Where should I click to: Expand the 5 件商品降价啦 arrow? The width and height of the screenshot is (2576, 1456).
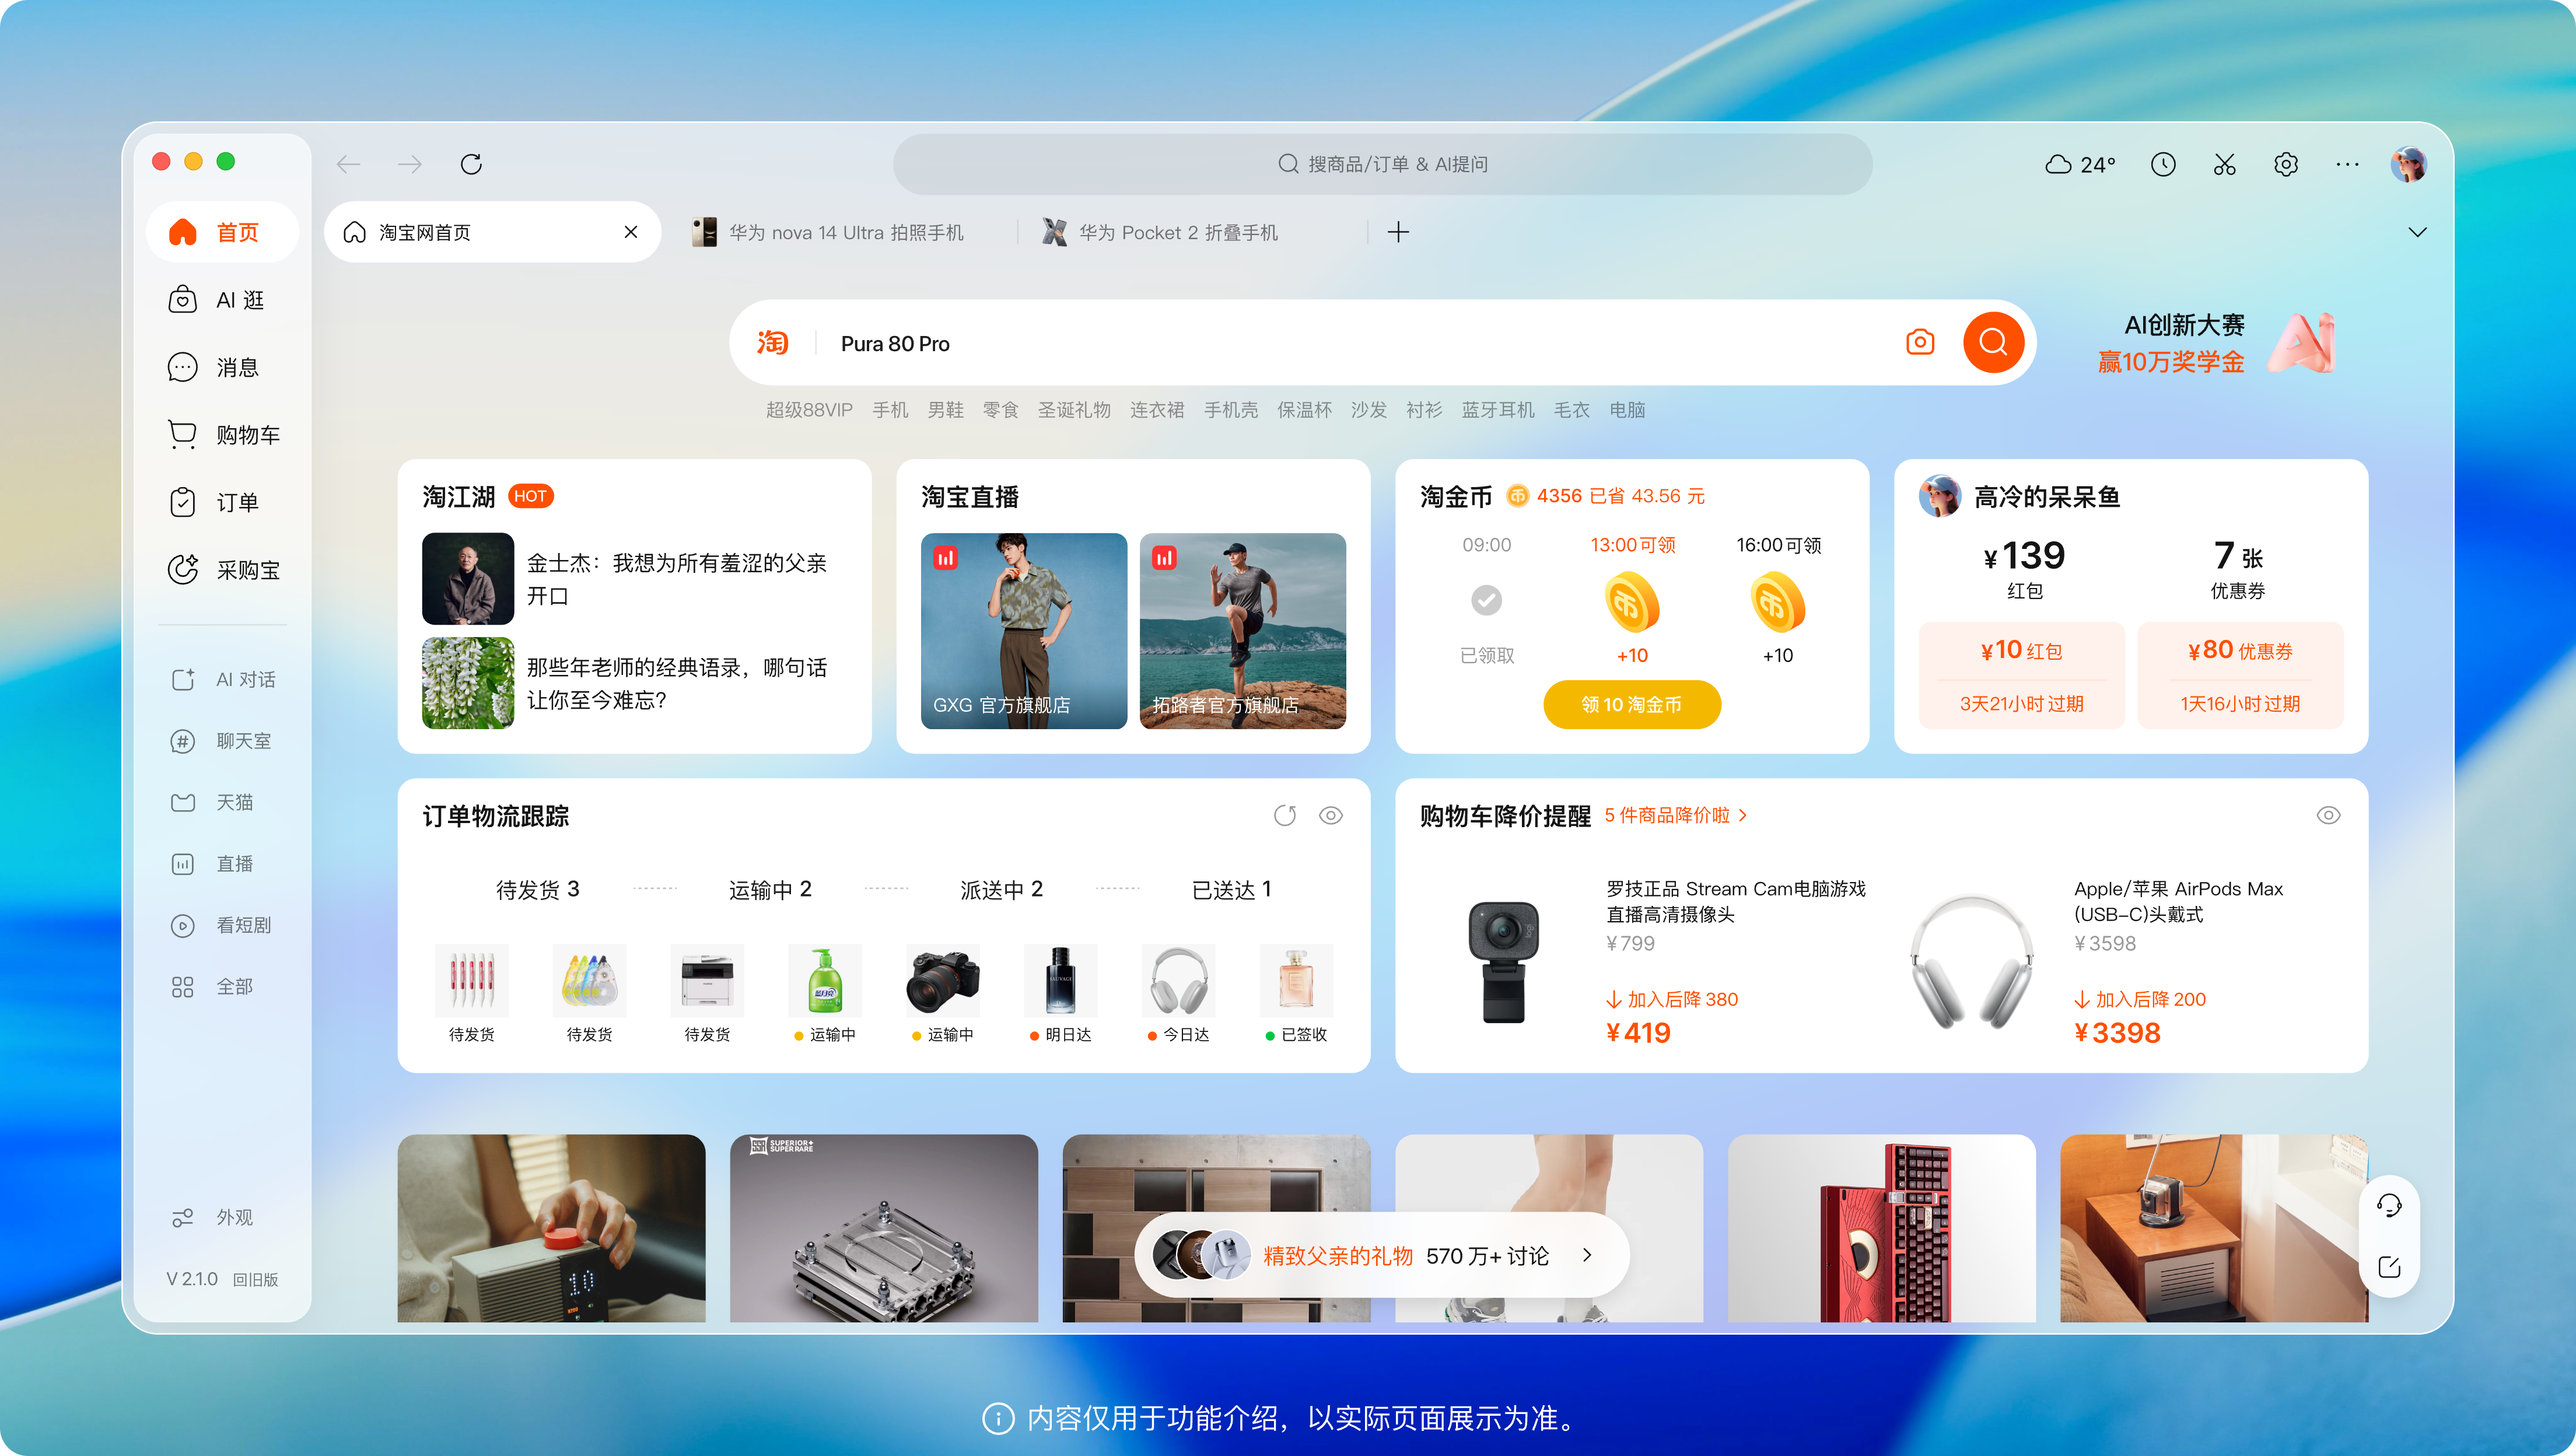coord(1742,815)
